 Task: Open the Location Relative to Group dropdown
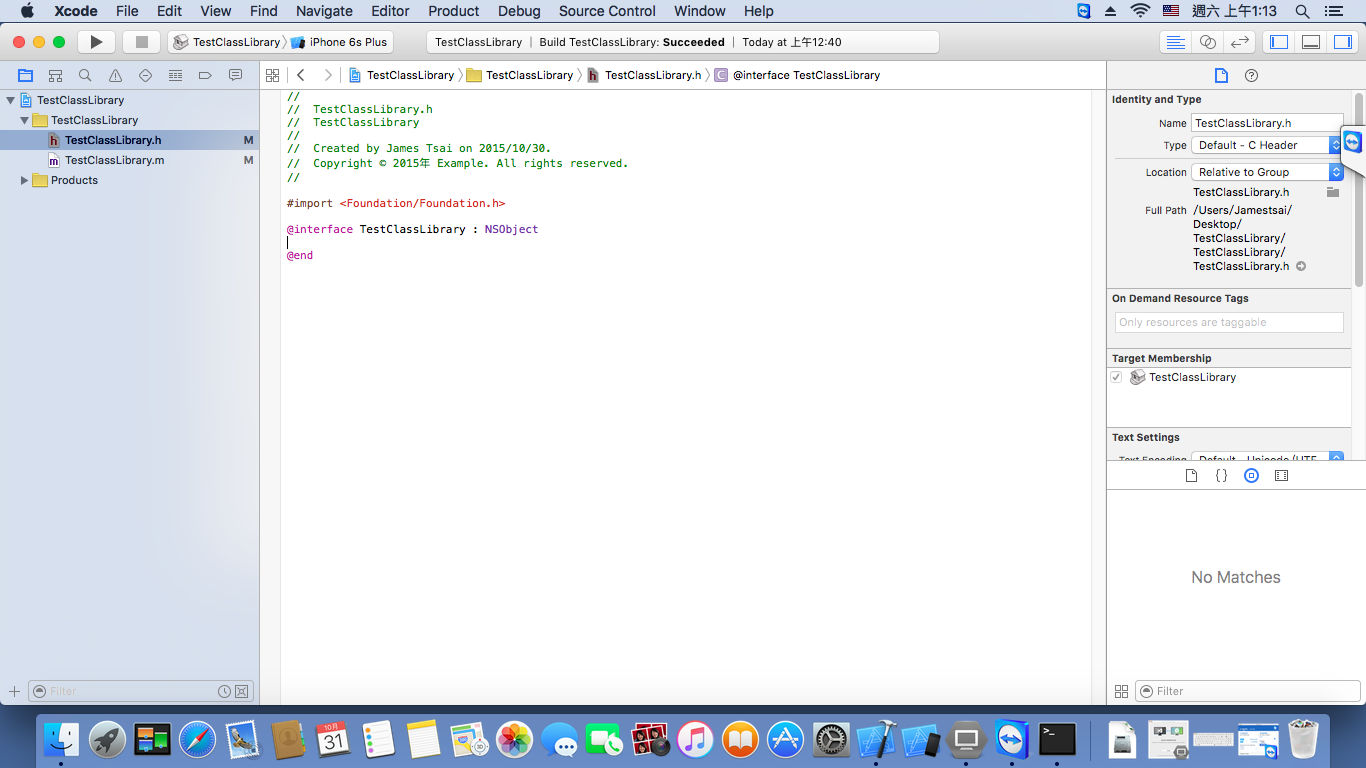(x=1267, y=172)
